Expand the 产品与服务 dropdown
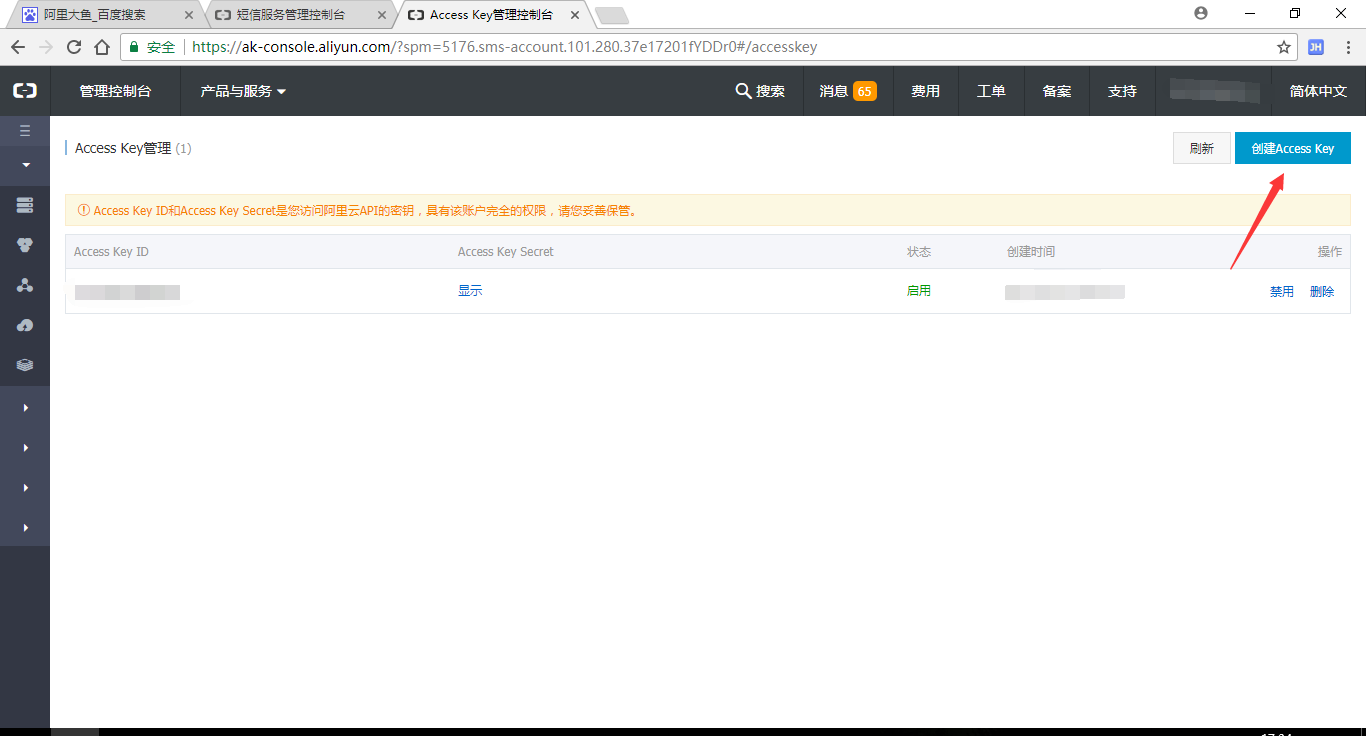The width and height of the screenshot is (1366, 736). 243,91
